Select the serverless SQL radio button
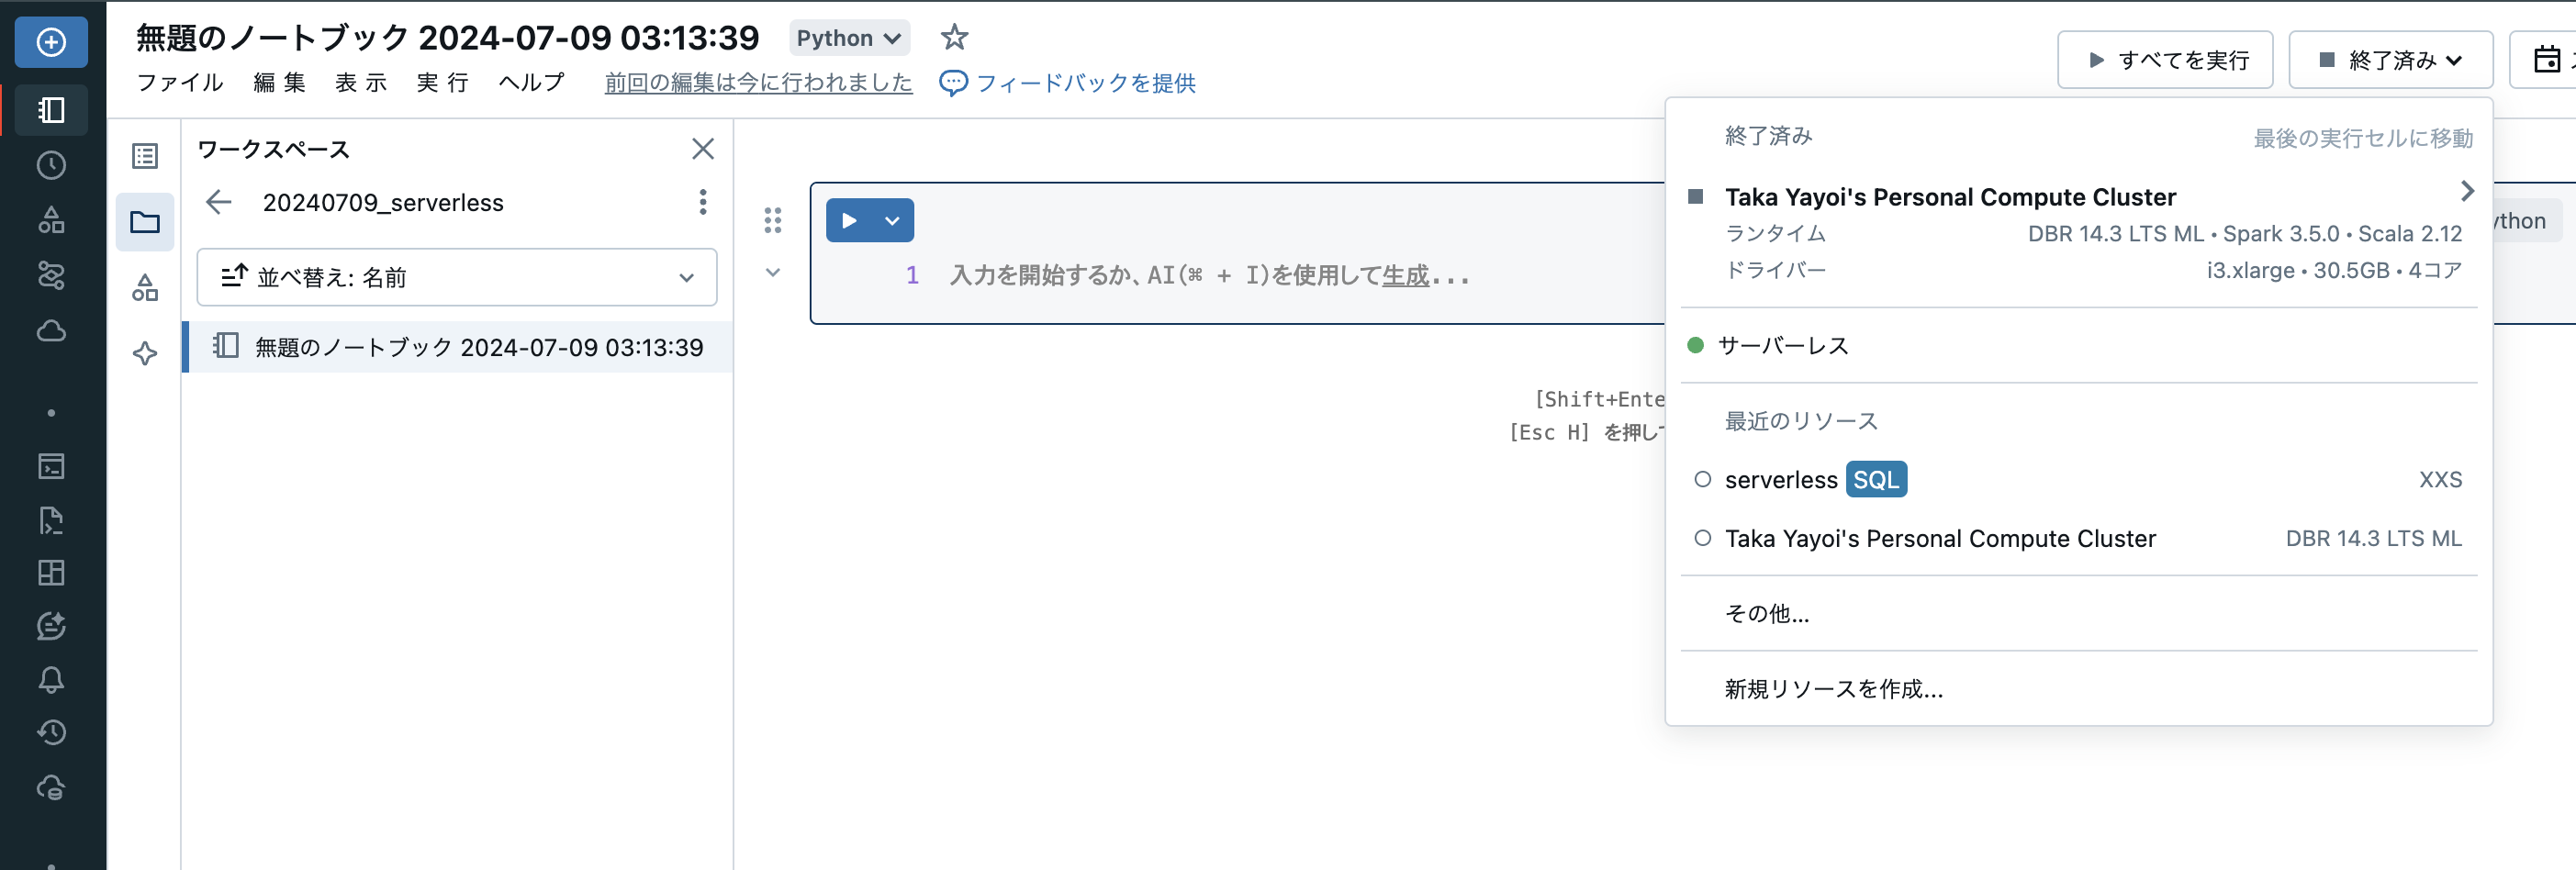The image size is (2576, 870). [1703, 480]
